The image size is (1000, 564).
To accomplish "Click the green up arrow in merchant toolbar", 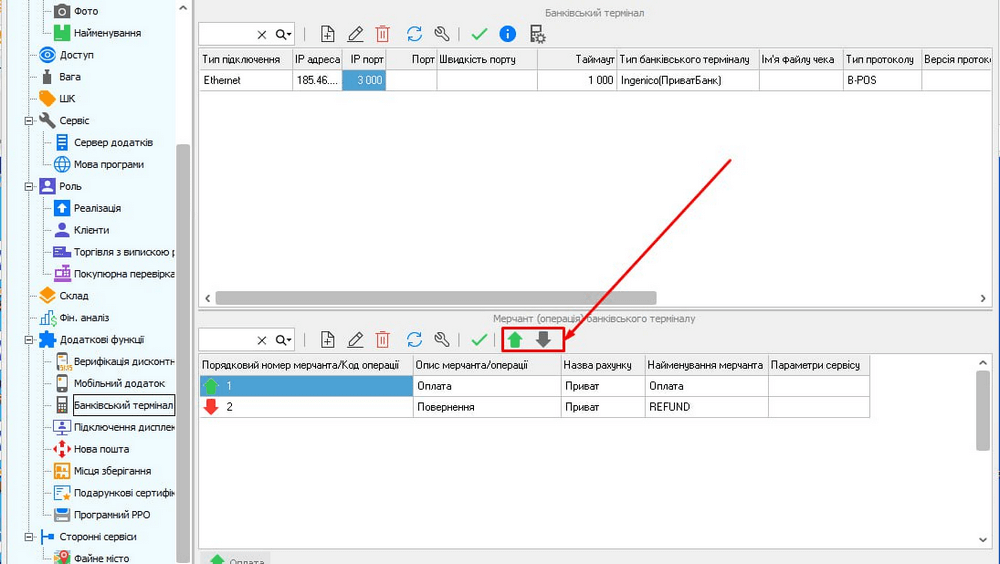I will click(515, 340).
